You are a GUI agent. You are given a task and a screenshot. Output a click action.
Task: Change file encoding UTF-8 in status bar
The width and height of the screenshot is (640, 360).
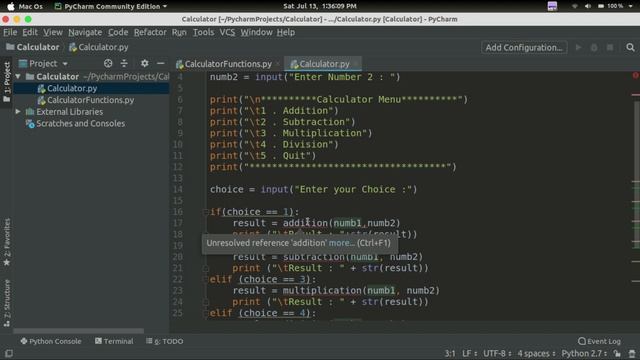point(497,353)
